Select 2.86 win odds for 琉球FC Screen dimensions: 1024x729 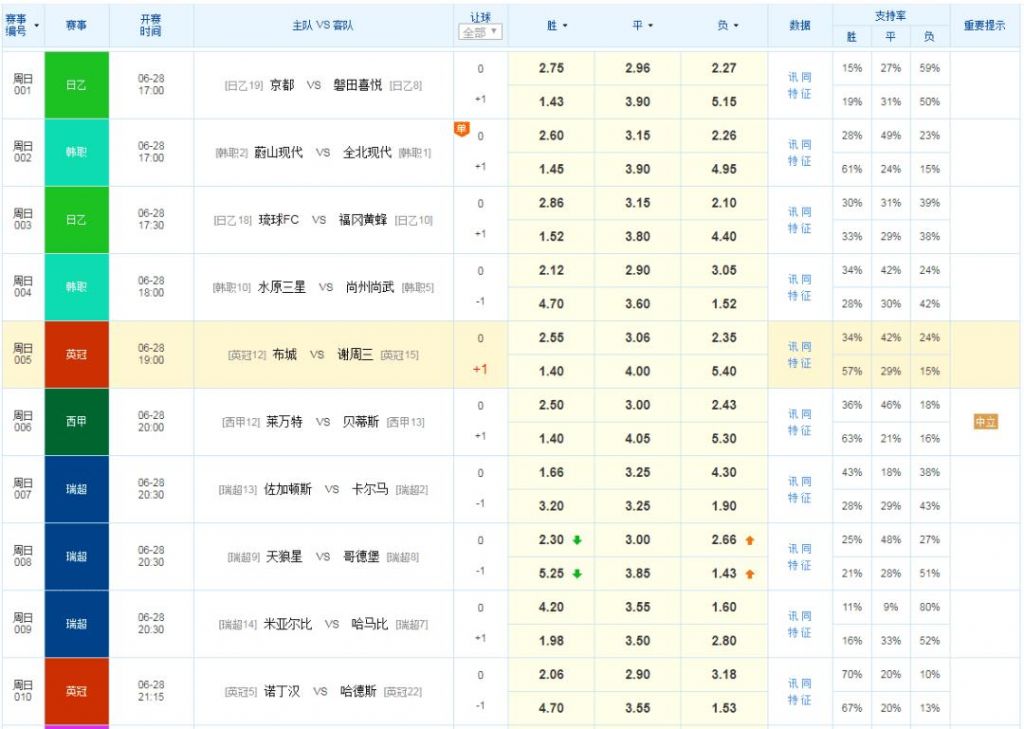click(551, 203)
